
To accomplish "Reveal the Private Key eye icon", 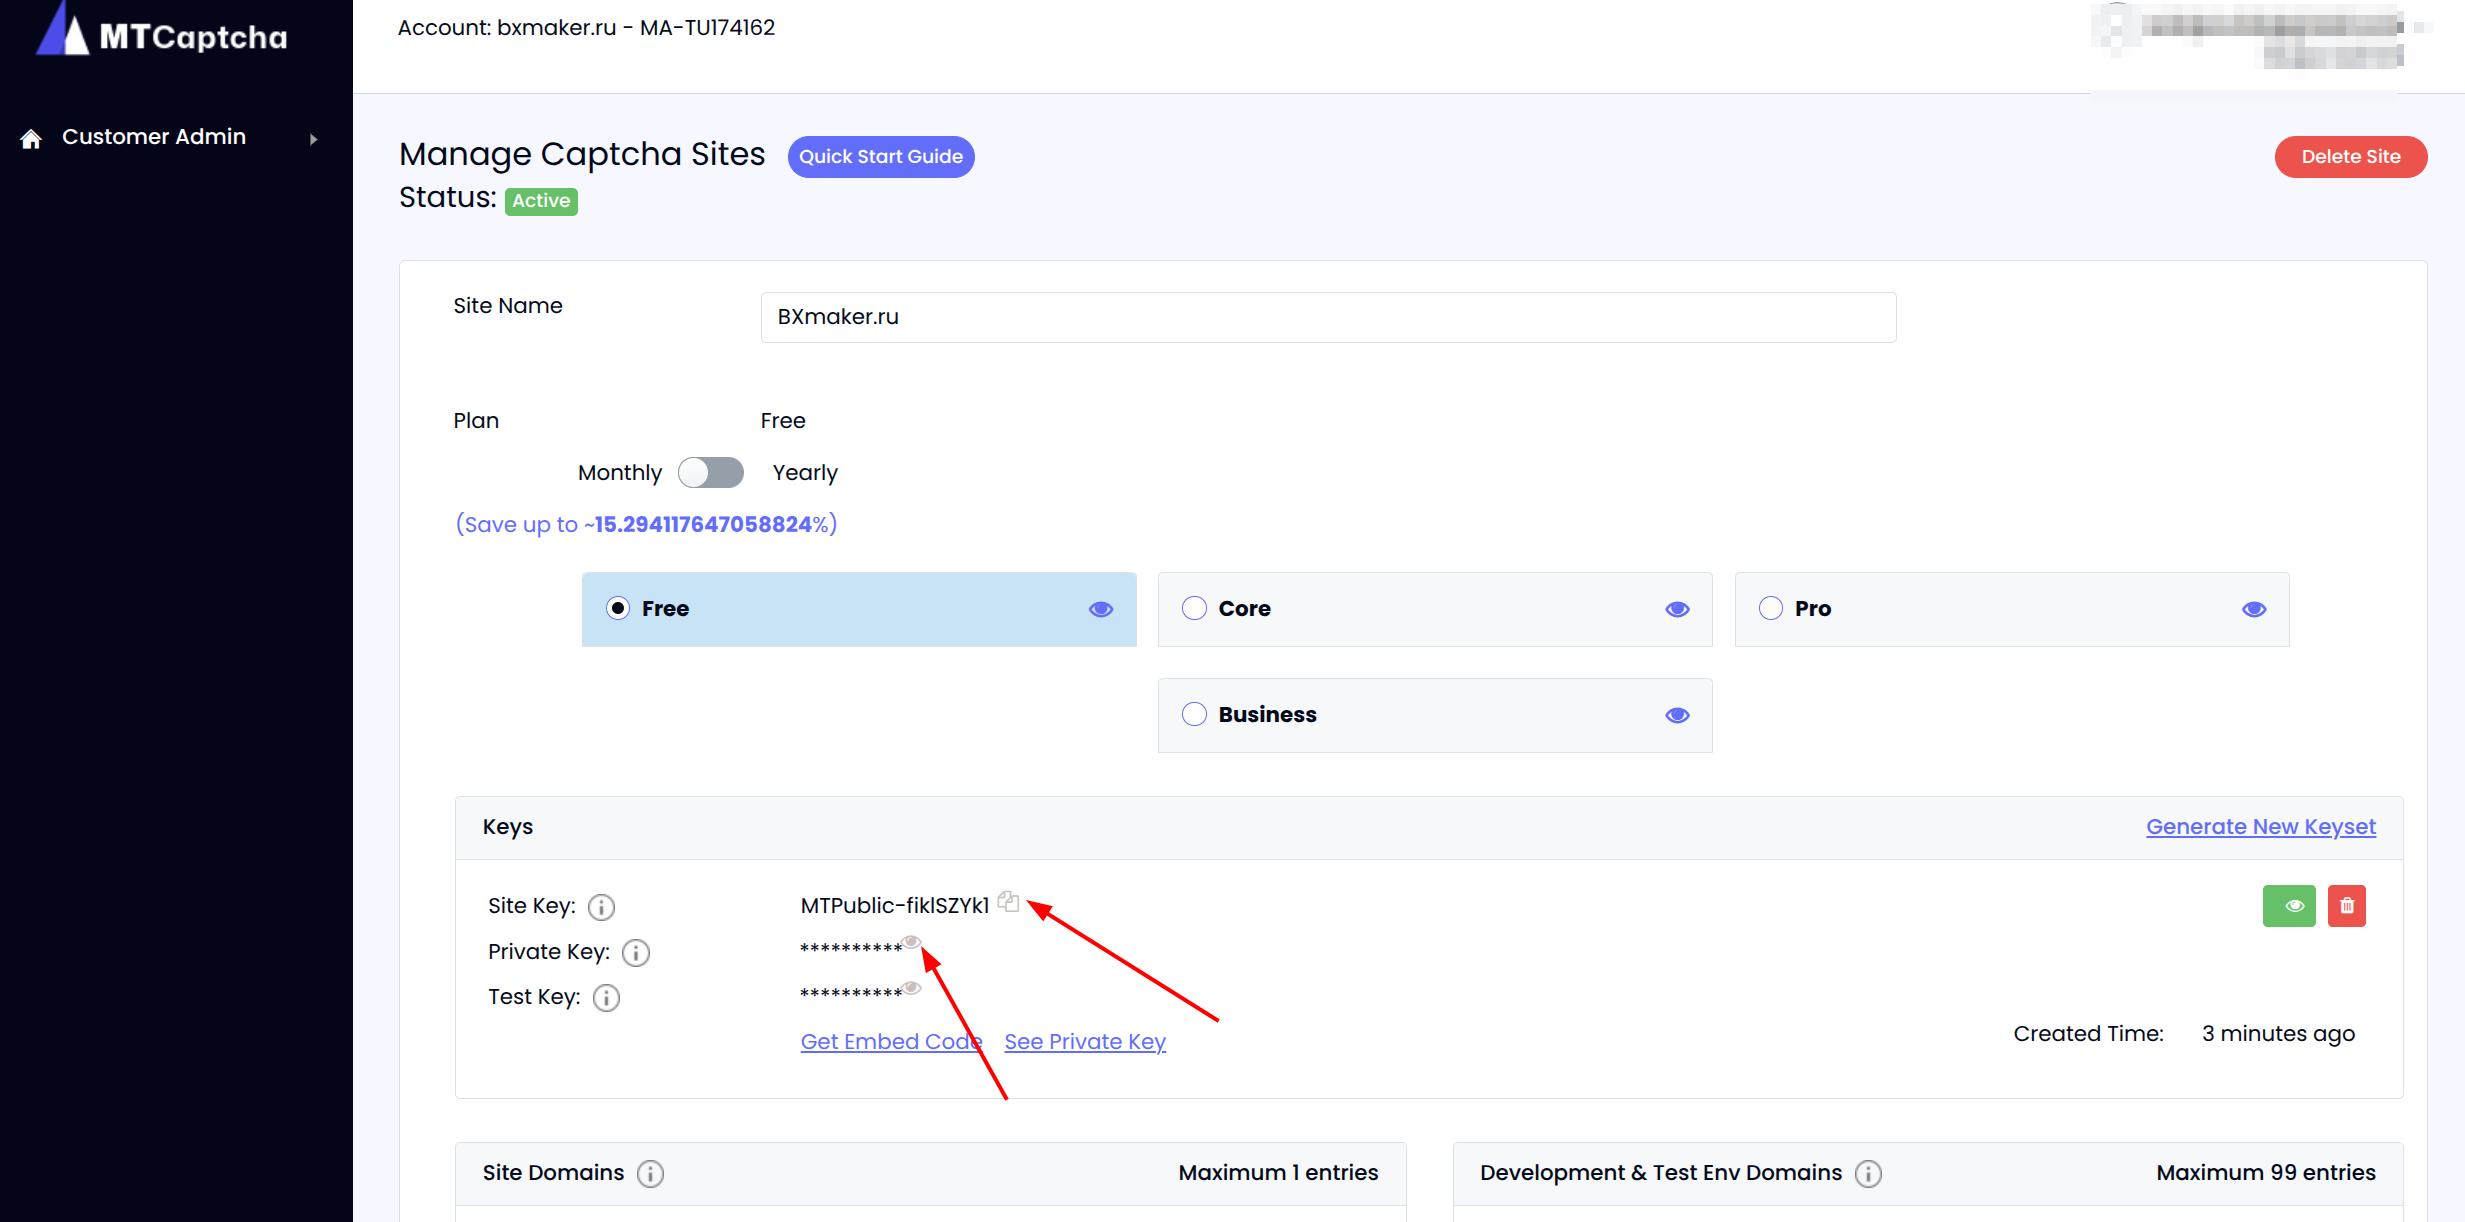I will (x=911, y=942).
